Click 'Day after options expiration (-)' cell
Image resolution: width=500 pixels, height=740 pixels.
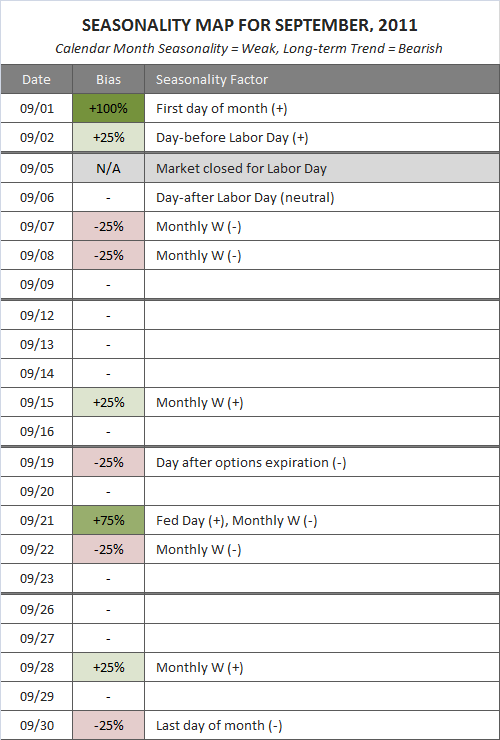pyautogui.click(x=322, y=462)
